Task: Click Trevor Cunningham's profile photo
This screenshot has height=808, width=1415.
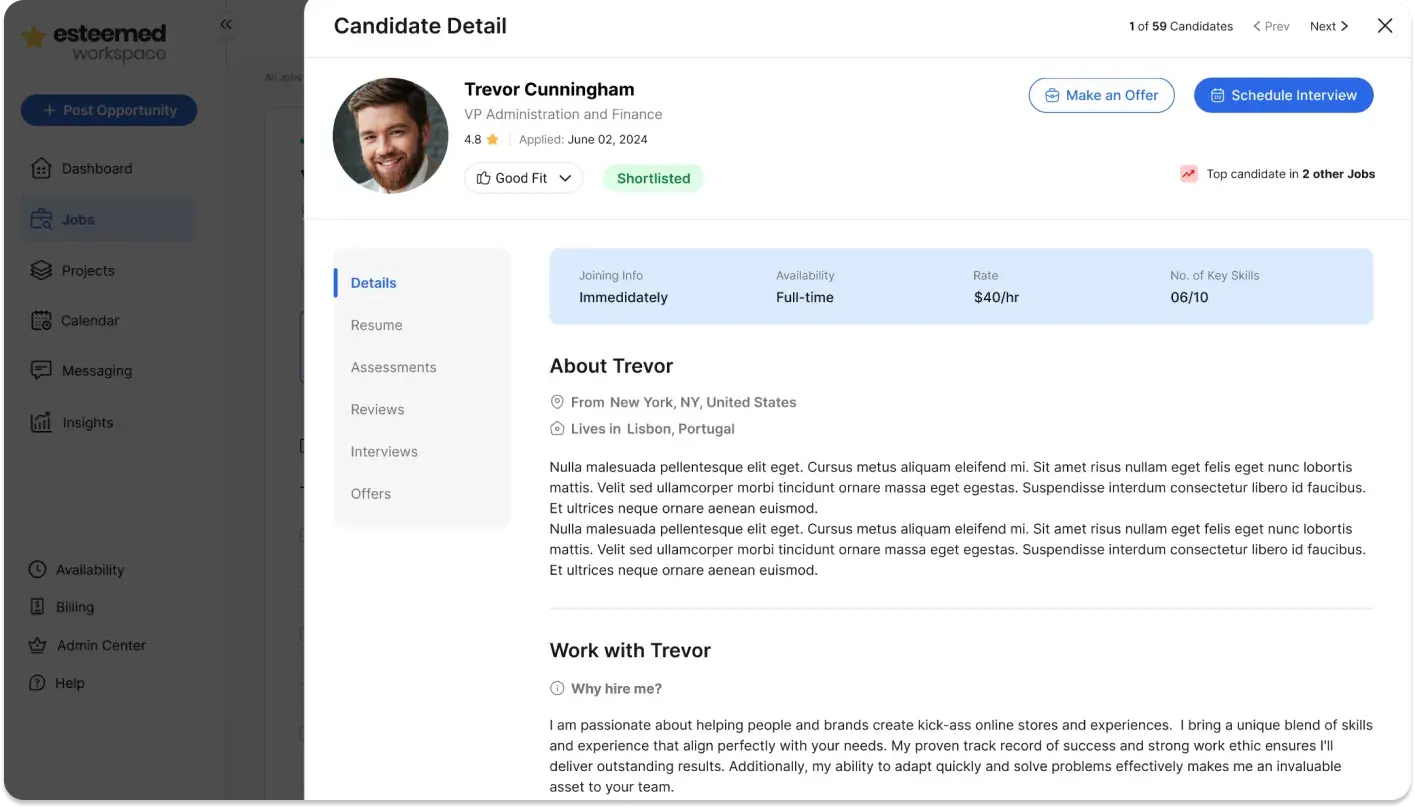Action: [x=390, y=136]
